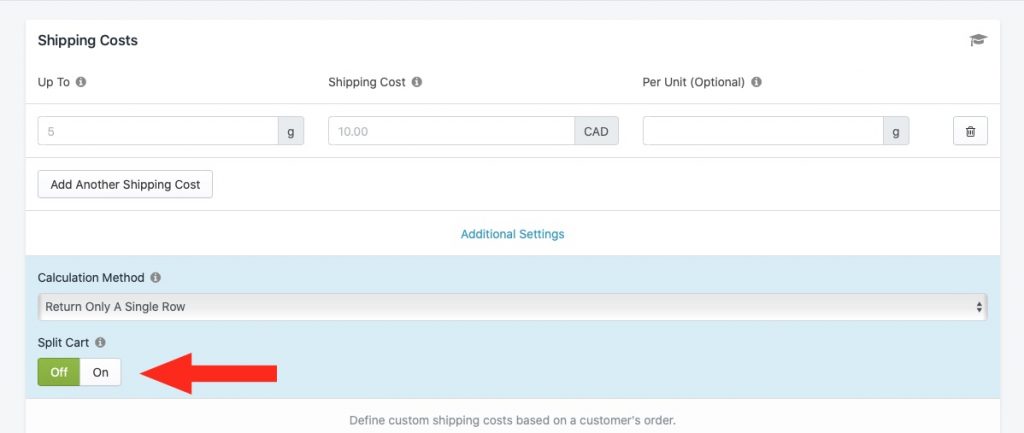Click the Shipping Cost amount field
Screen dimensions: 1024x433
tap(451, 131)
